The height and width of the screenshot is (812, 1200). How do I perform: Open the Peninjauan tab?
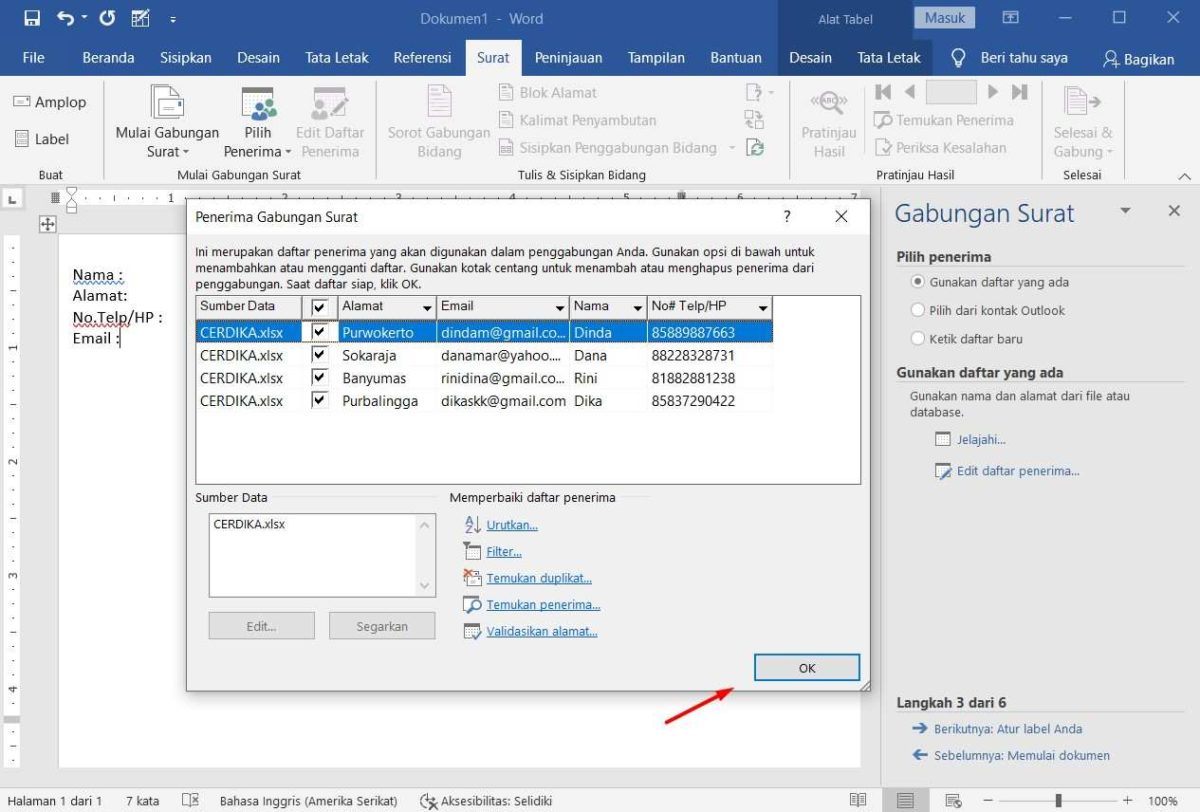point(568,58)
